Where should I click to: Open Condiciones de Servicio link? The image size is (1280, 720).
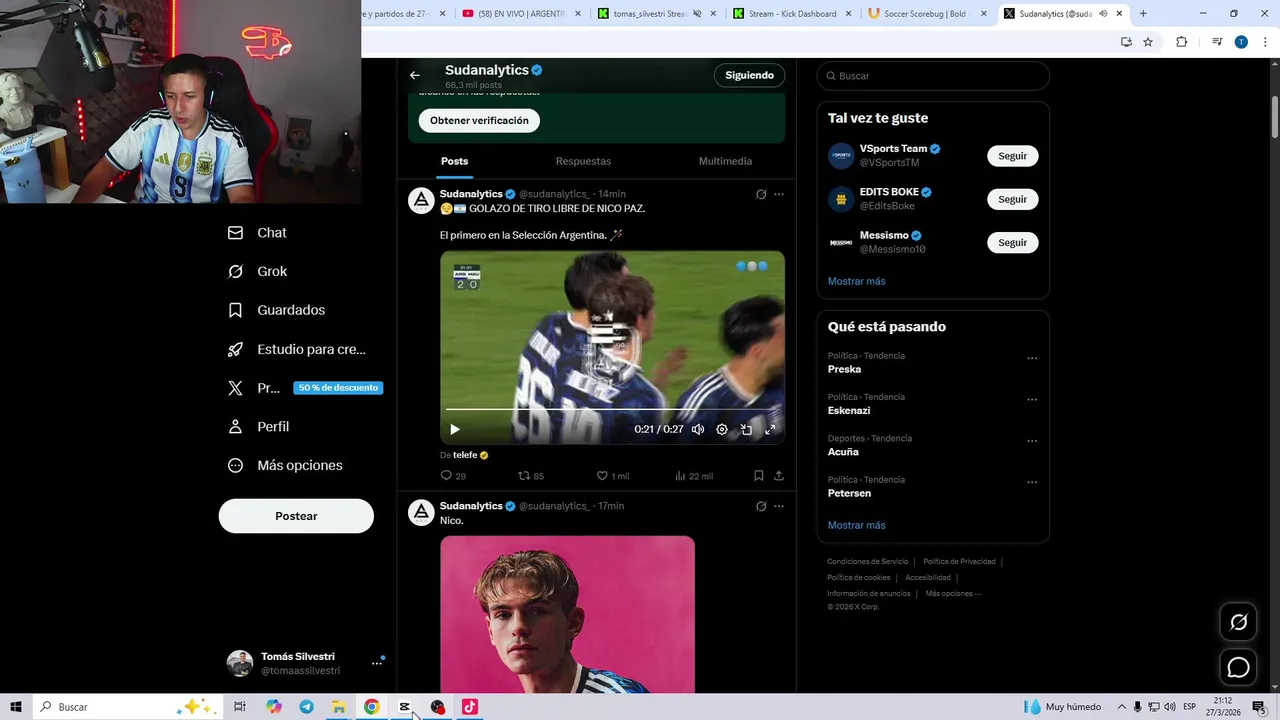point(868,562)
